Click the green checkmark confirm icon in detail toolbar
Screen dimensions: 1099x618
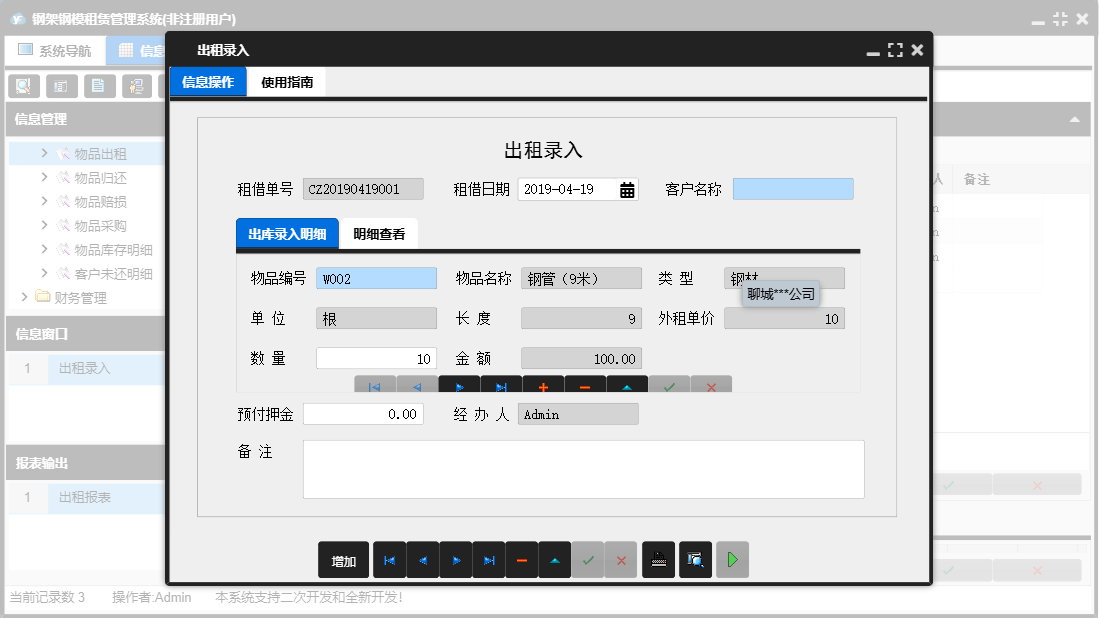point(670,384)
